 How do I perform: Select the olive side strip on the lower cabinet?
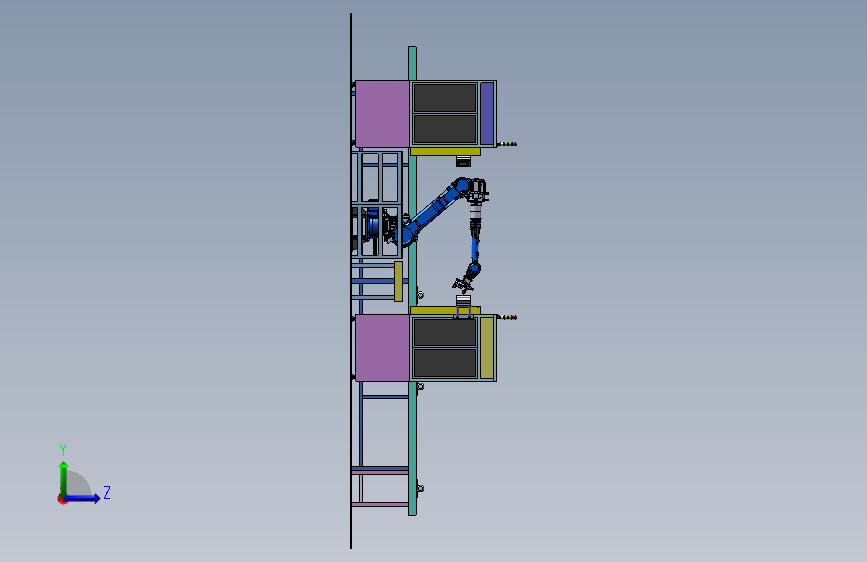[x=487, y=348]
